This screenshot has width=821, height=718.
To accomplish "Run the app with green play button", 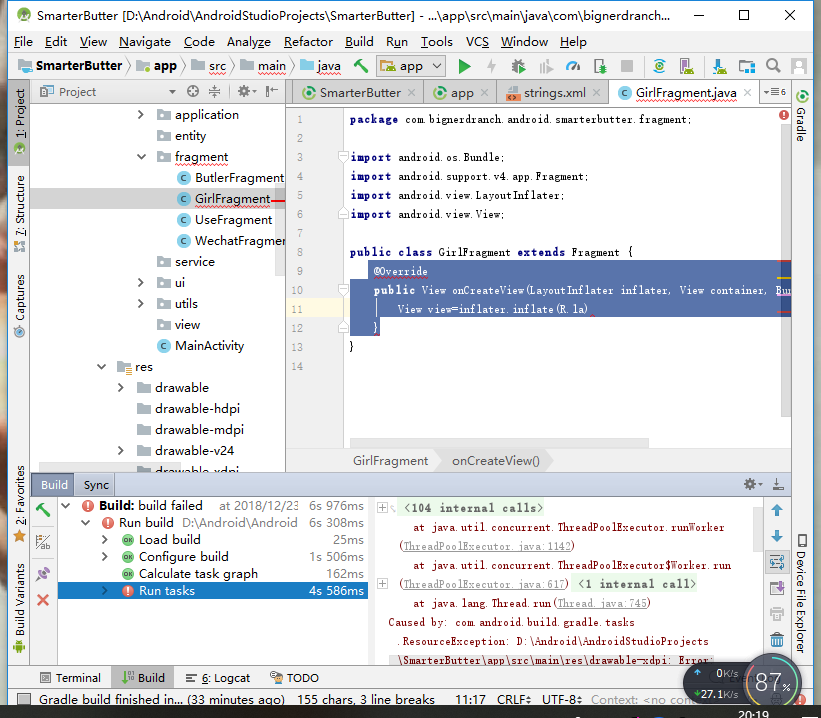I will click(x=464, y=66).
